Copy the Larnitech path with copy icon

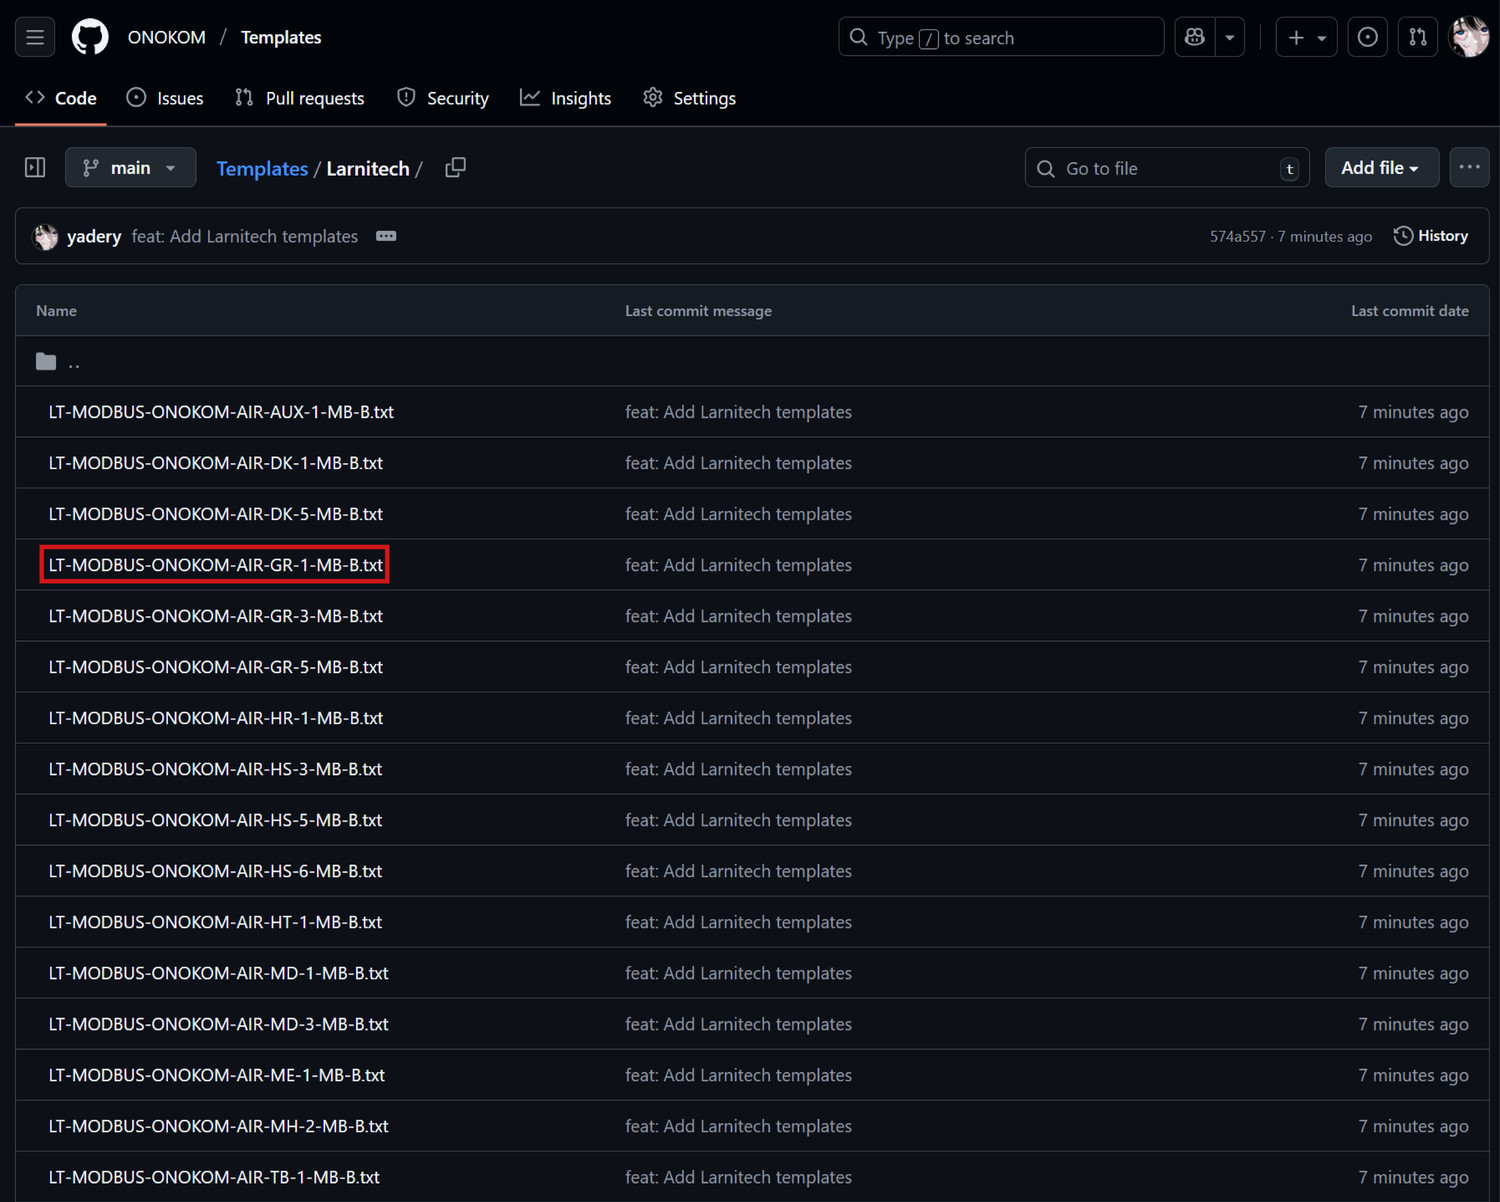pos(455,168)
